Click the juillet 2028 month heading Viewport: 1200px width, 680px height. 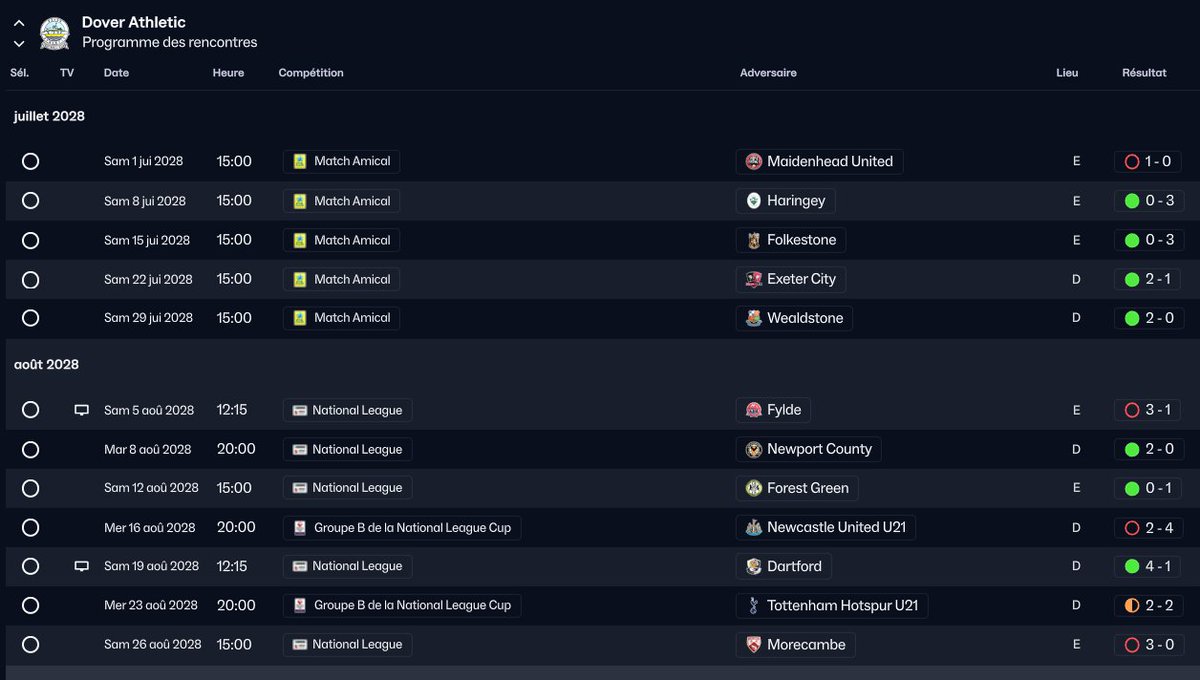click(49, 116)
